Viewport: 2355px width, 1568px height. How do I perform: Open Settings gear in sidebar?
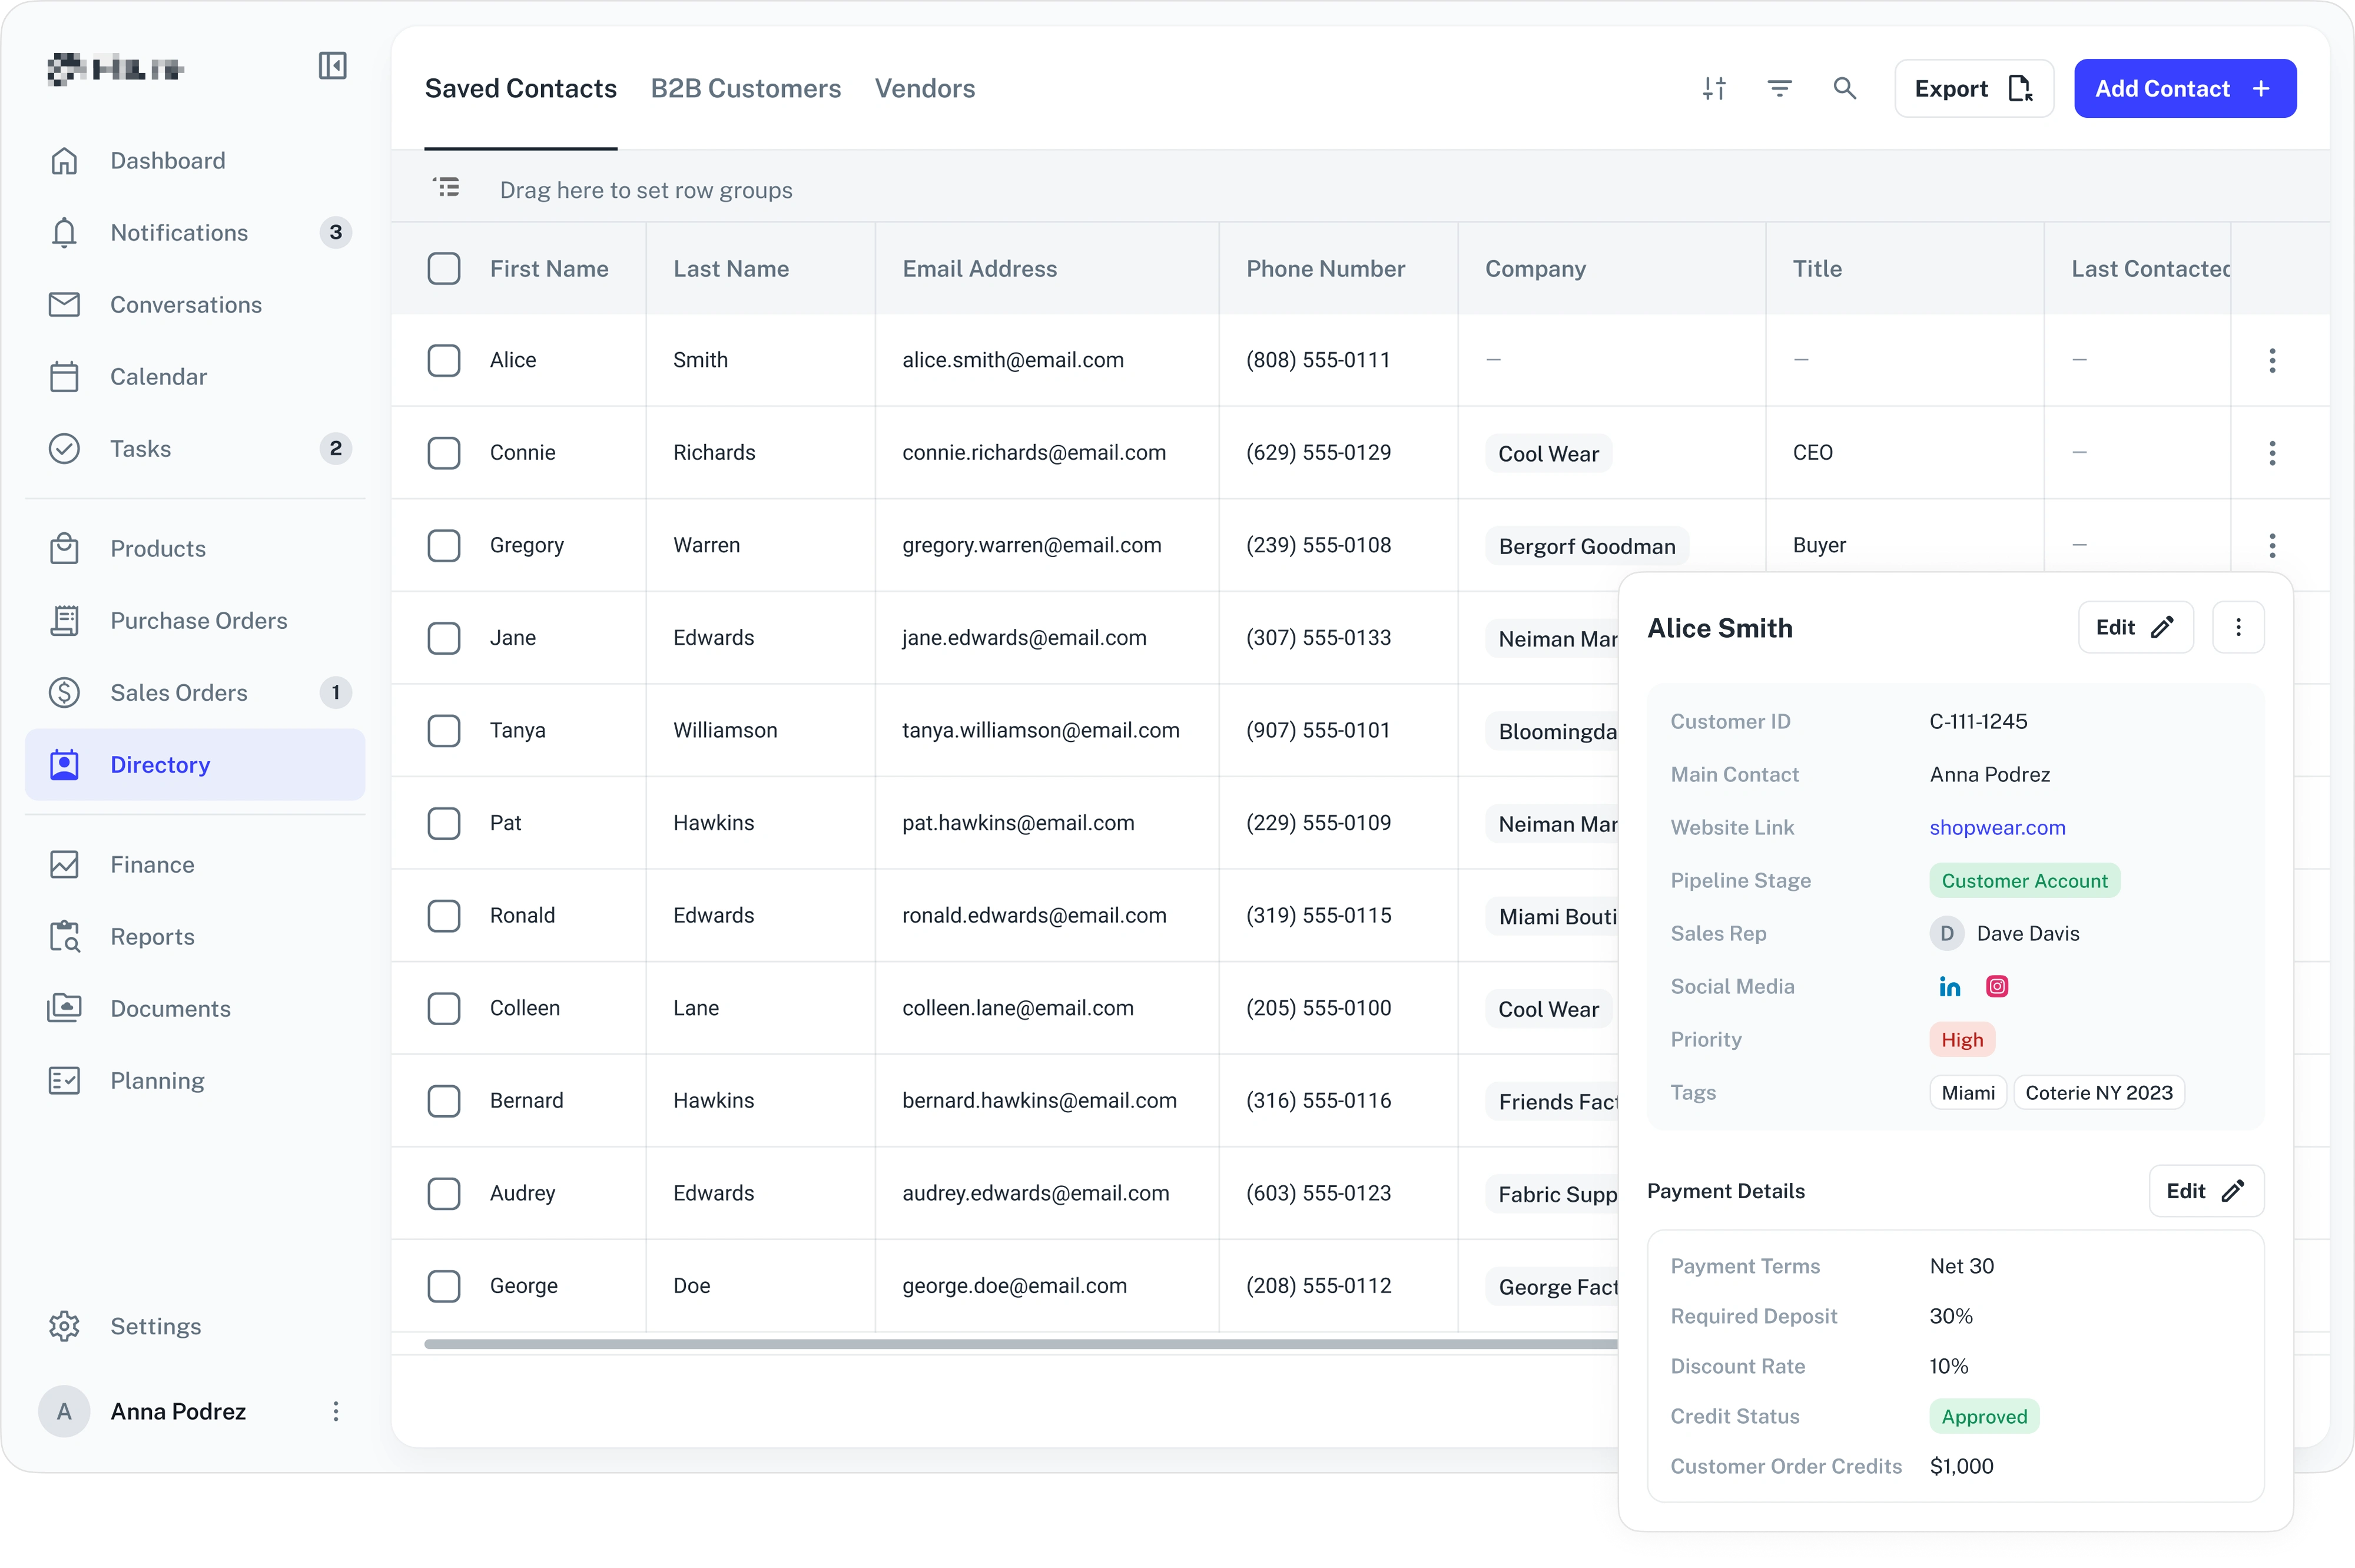(x=64, y=1326)
